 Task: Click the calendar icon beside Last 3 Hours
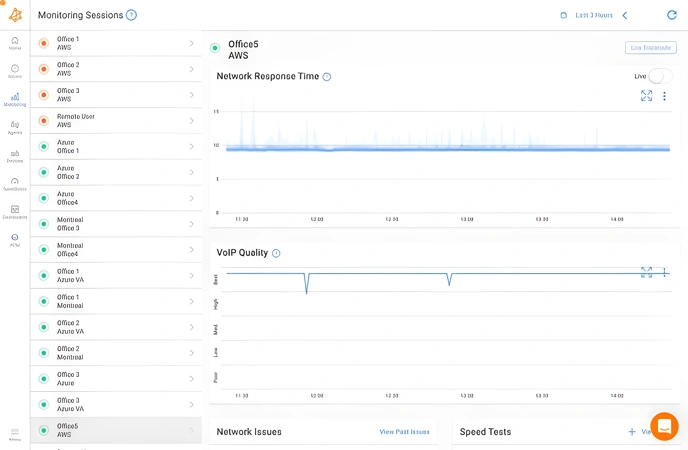(563, 15)
